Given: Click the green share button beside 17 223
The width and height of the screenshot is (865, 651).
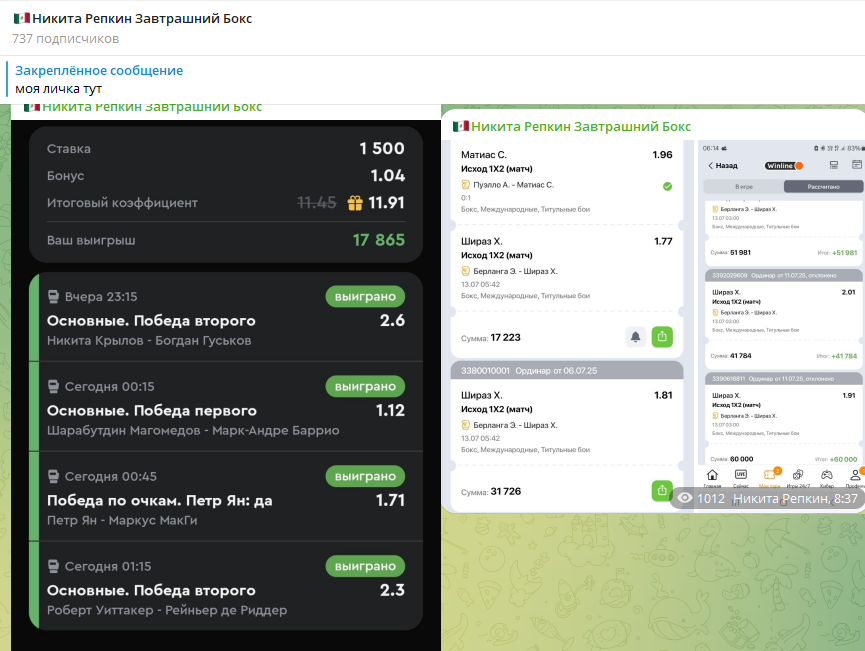Looking at the screenshot, I should [x=662, y=337].
